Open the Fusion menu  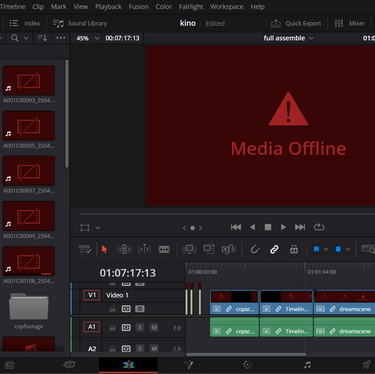[139, 7]
